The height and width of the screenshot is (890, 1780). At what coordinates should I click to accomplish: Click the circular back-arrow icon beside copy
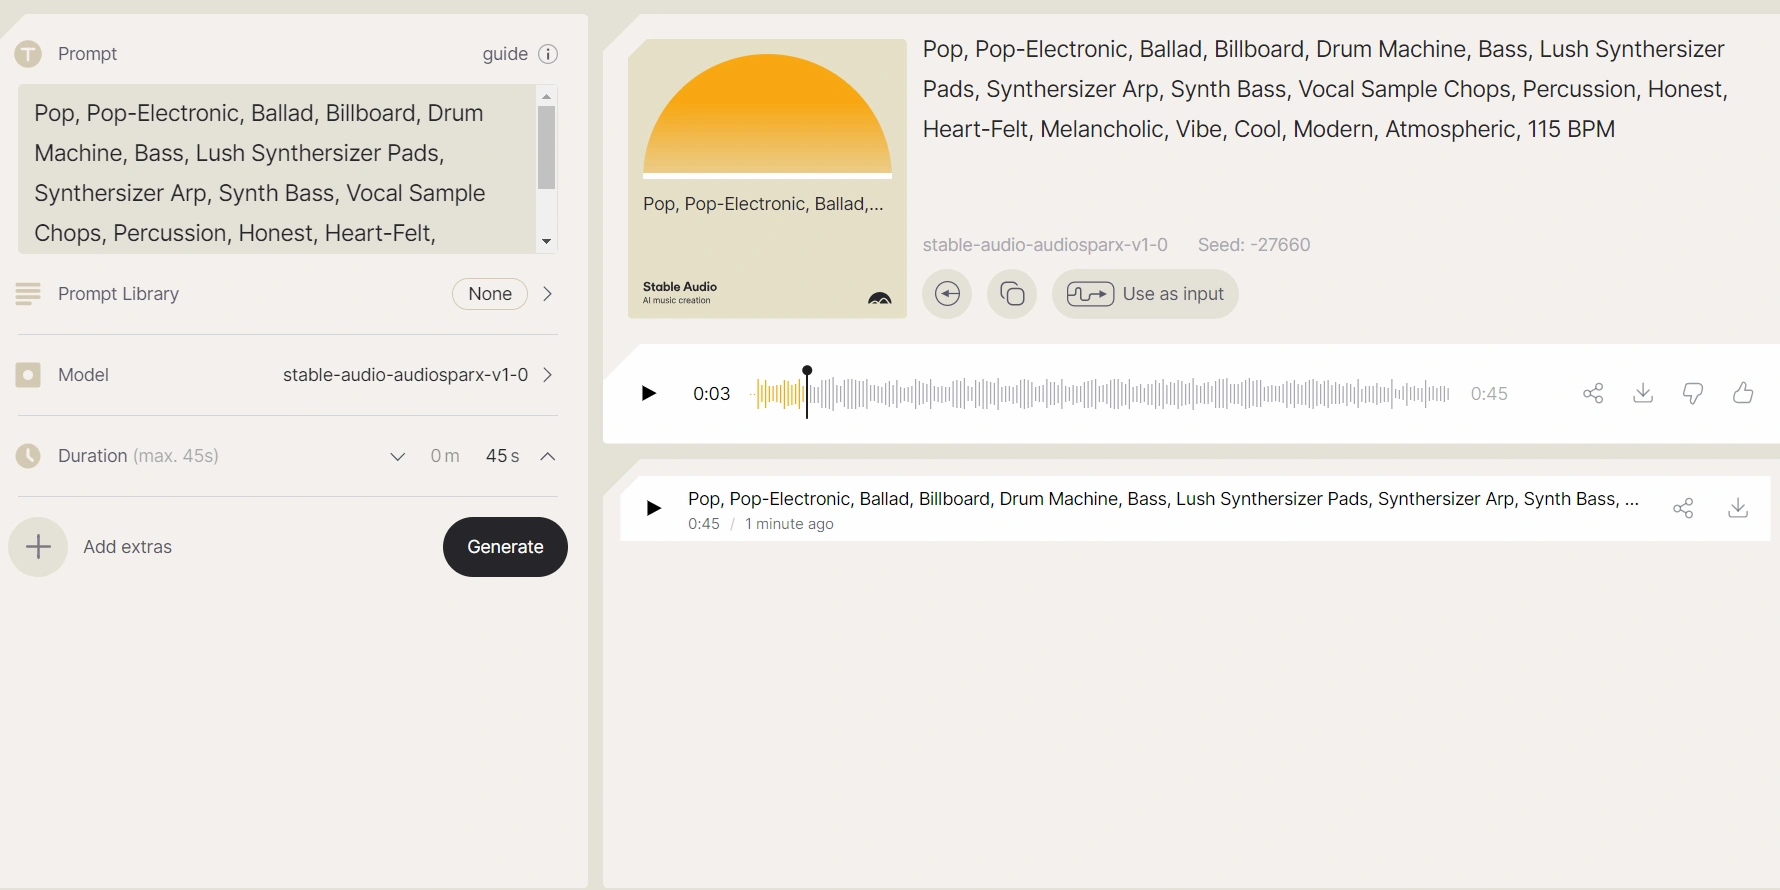[x=947, y=294]
